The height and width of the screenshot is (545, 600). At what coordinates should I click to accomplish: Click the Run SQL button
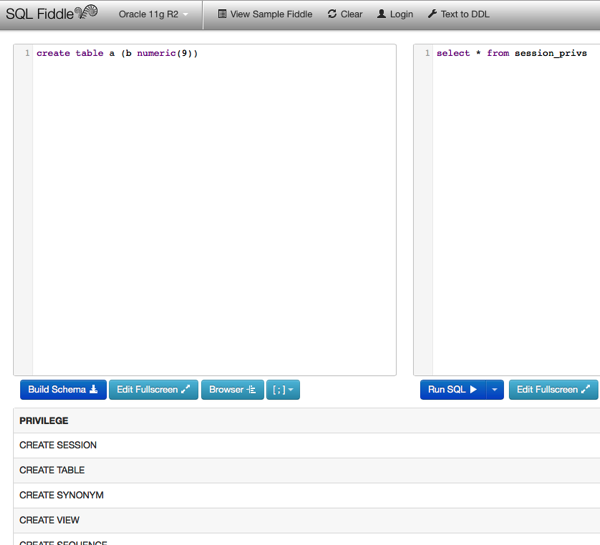[x=453, y=390]
